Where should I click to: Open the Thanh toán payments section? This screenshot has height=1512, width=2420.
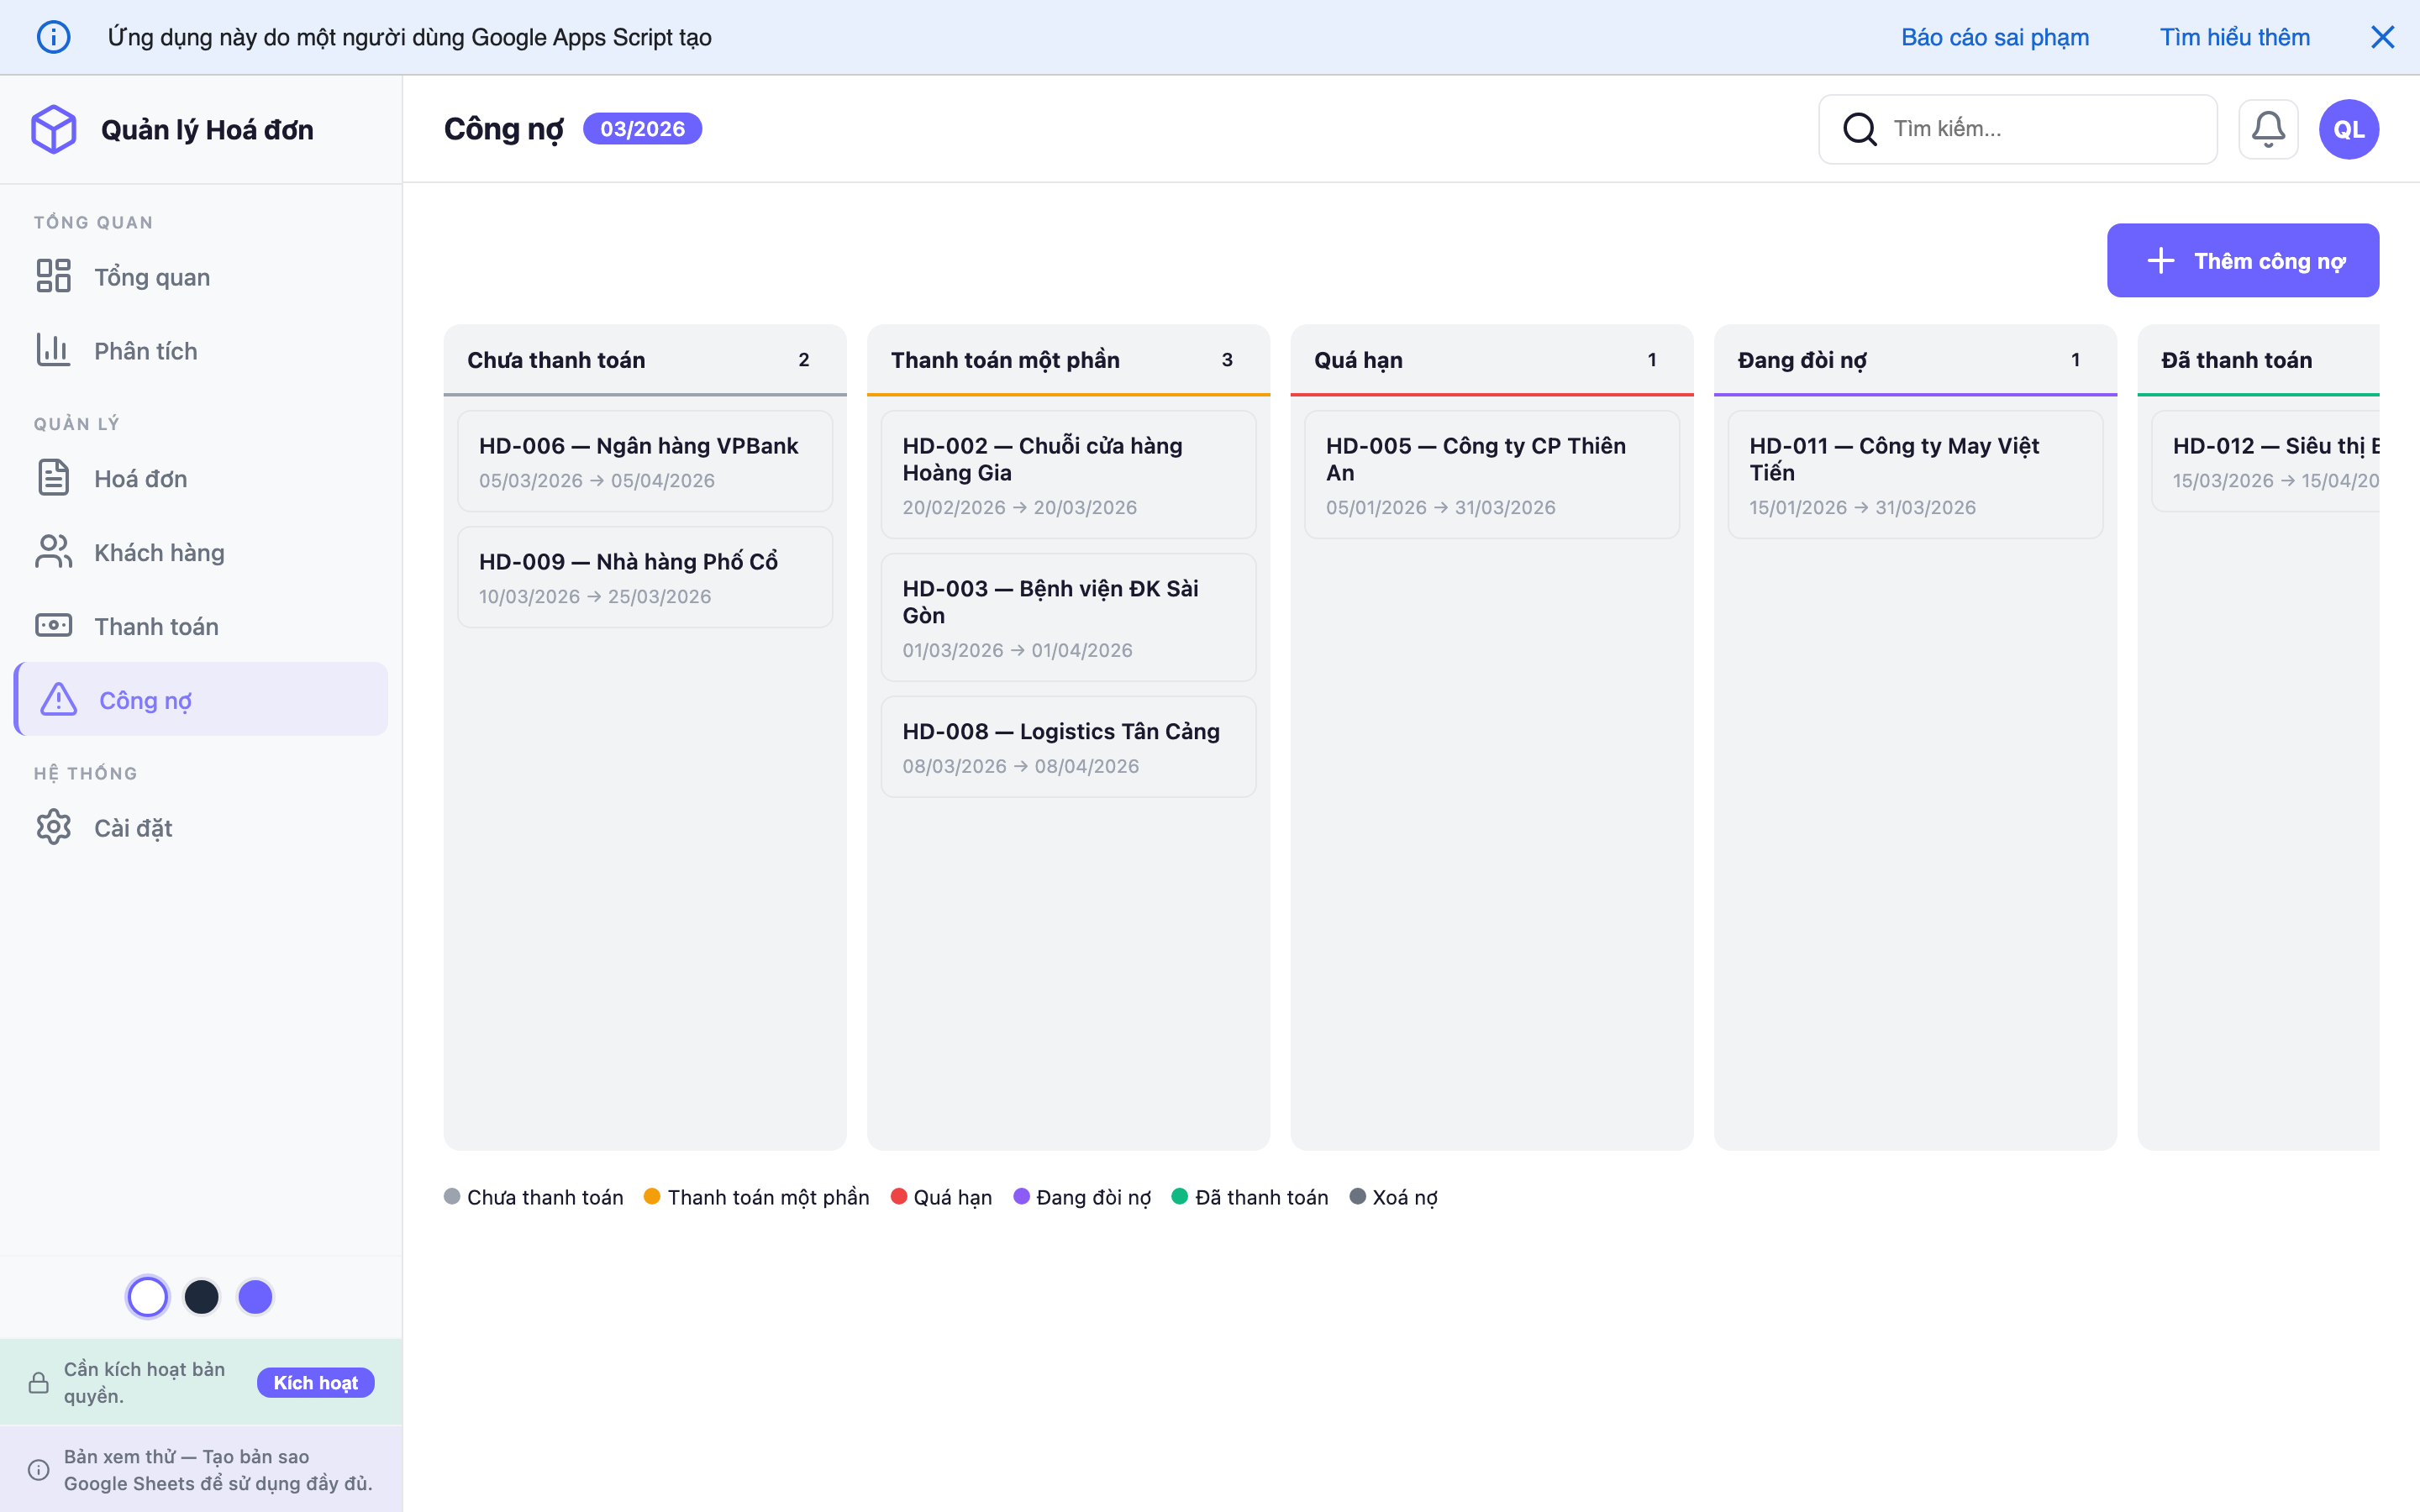(x=54, y=625)
